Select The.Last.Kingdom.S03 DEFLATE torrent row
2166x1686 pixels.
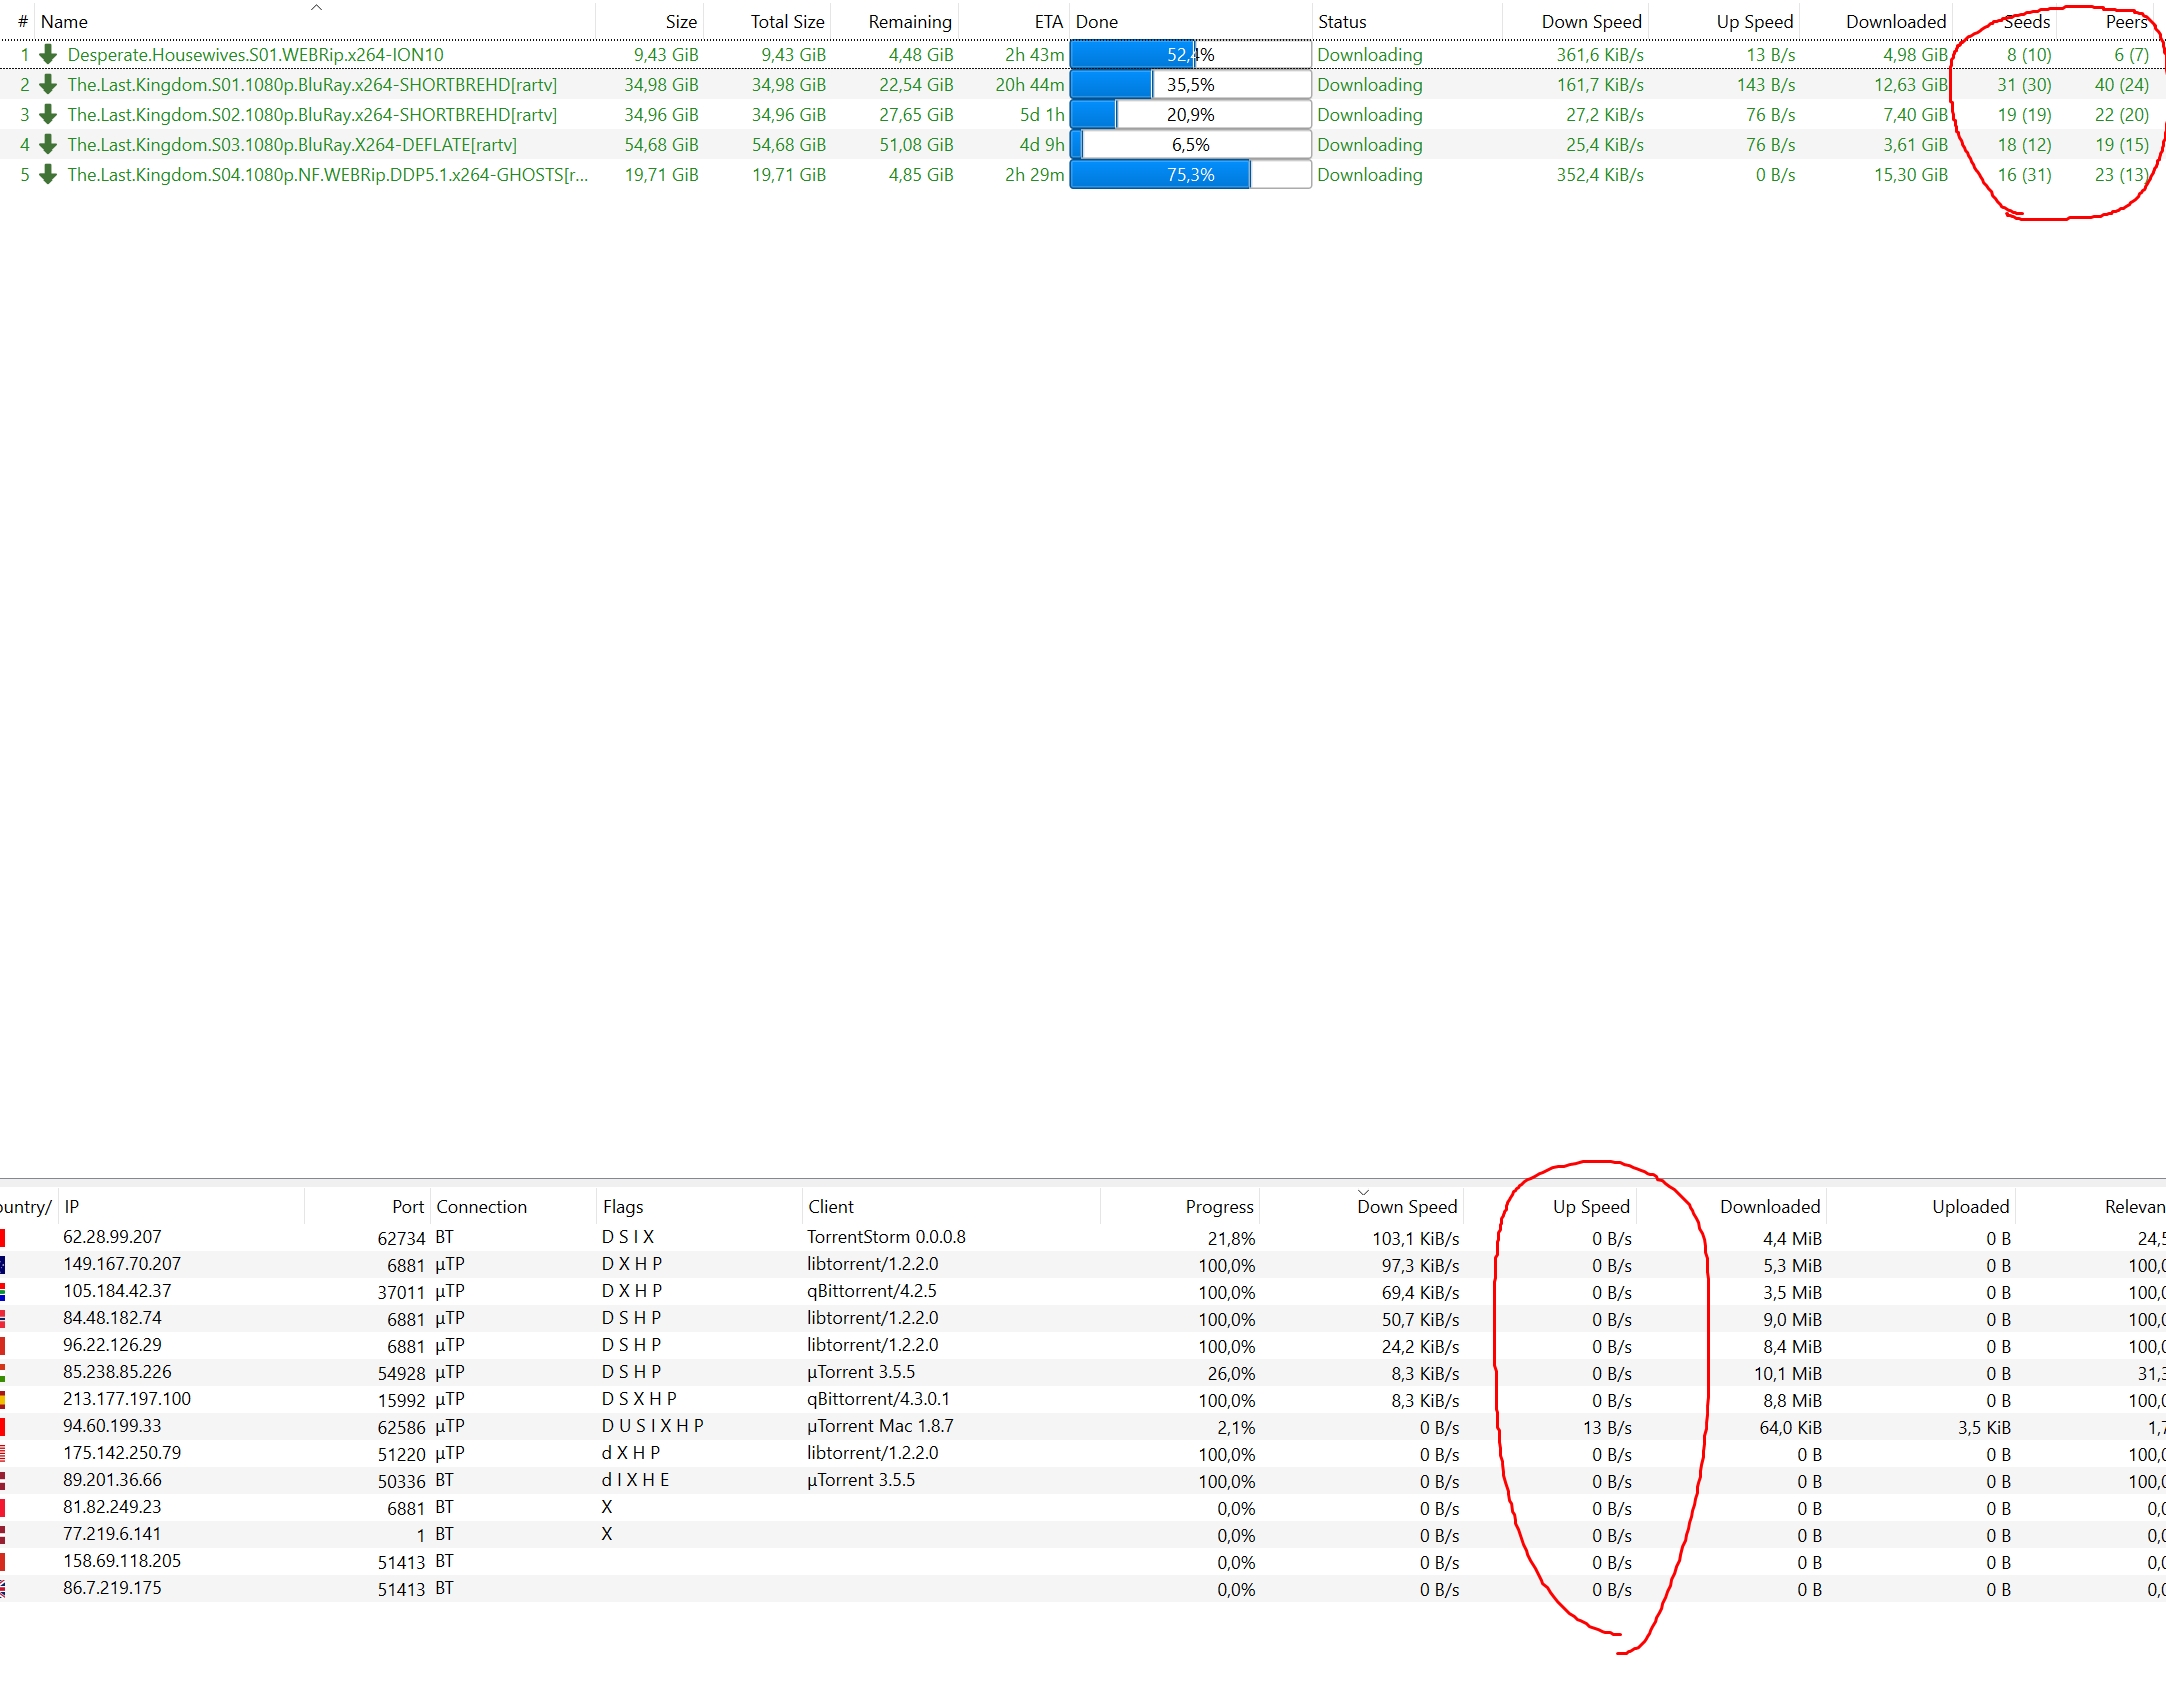click(x=1083, y=145)
